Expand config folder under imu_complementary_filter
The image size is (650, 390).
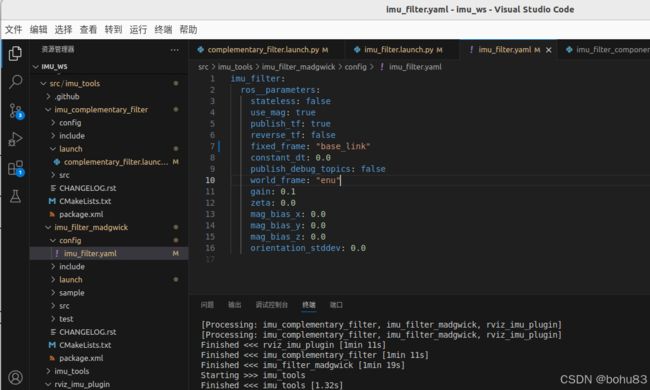[53, 123]
